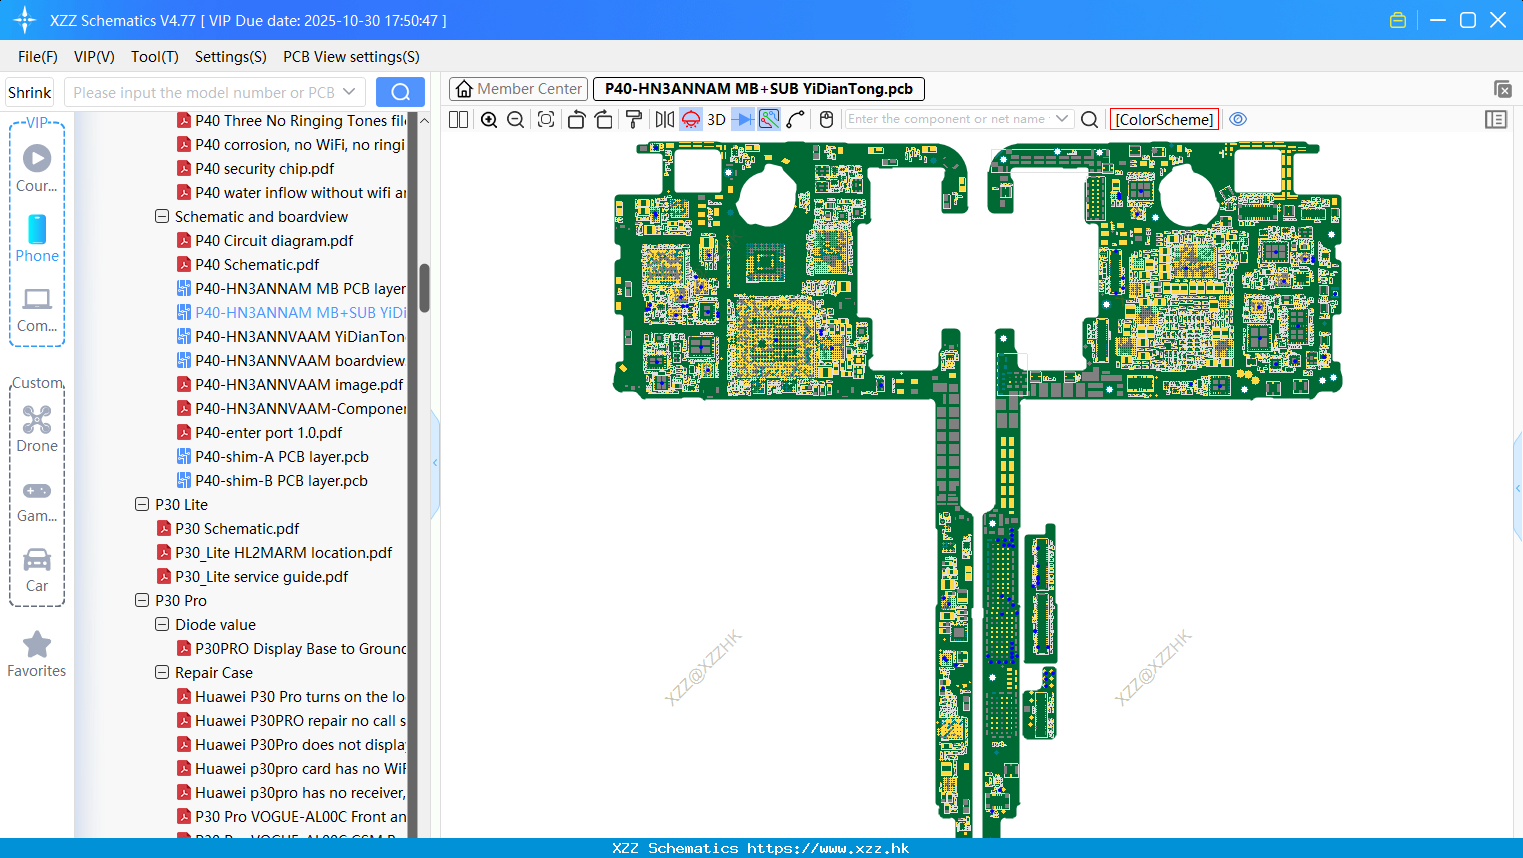The height and width of the screenshot is (858, 1523).
Task: Rotate the board clockwise
Action: [604, 120]
